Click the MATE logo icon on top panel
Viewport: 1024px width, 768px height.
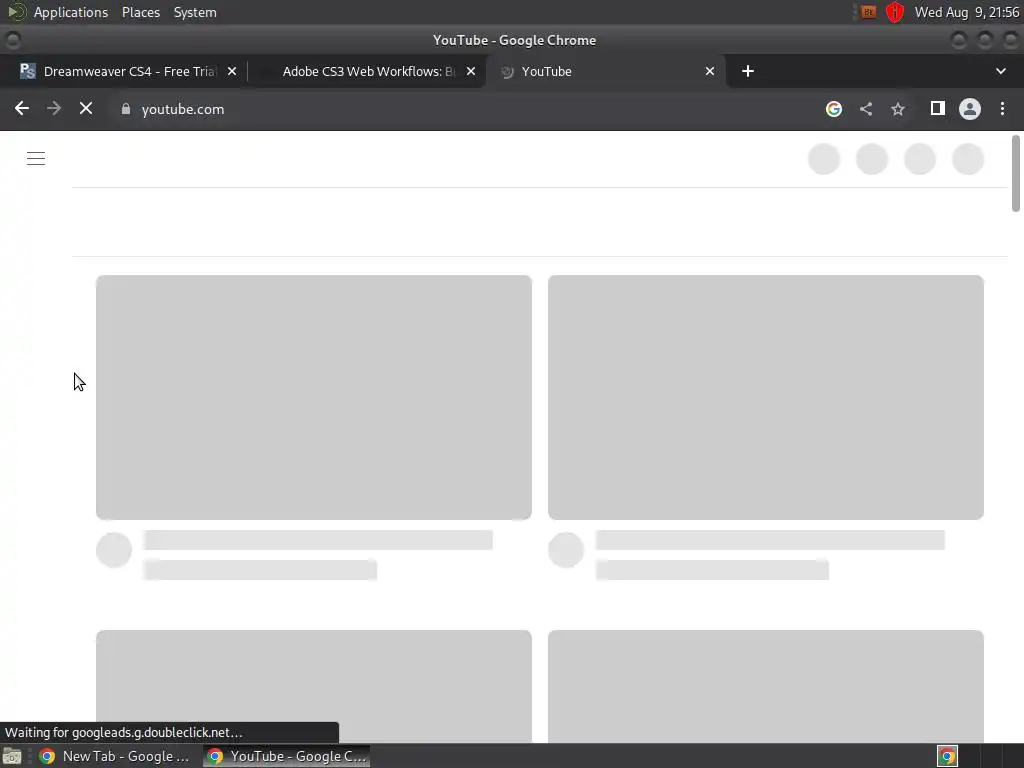tap(16, 12)
